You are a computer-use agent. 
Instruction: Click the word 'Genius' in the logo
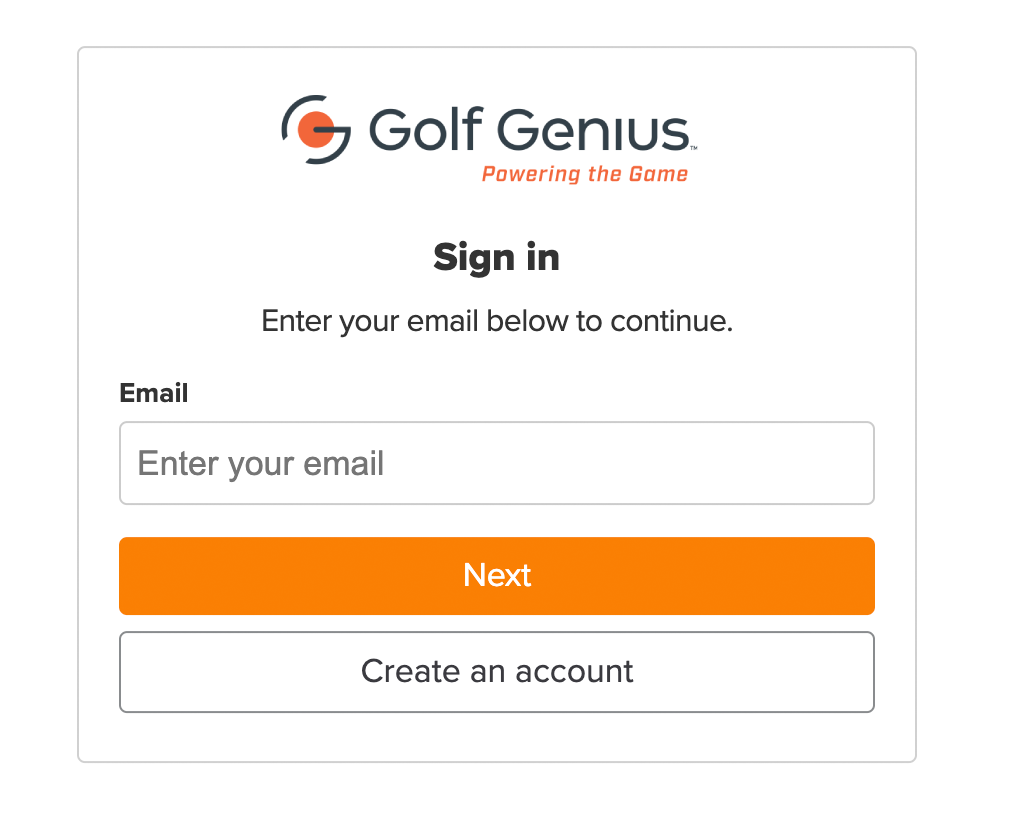(x=592, y=130)
